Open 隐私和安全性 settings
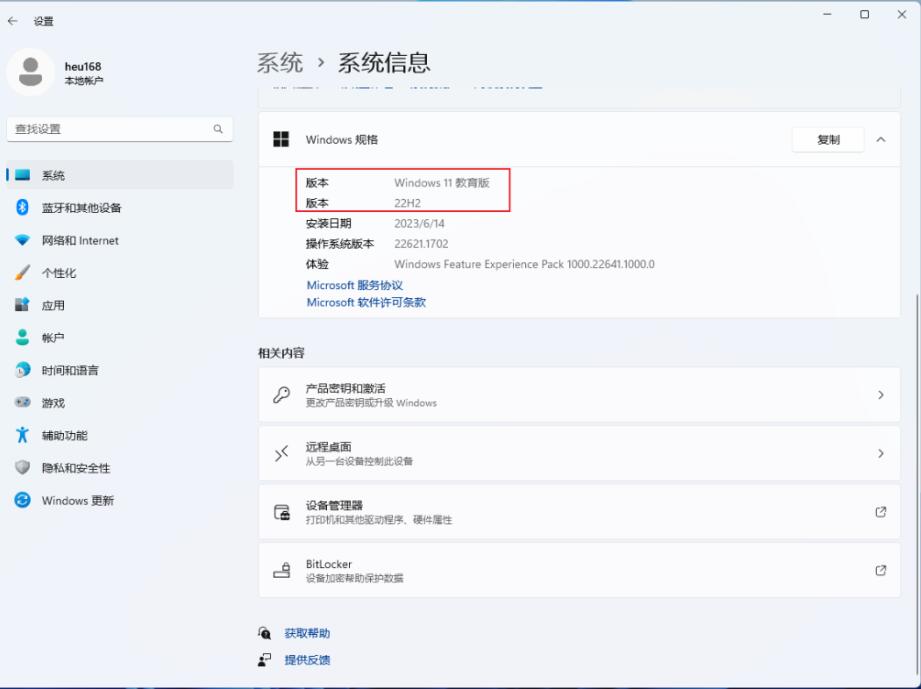The width and height of the screenshot is (921, 689). (120, 468)
